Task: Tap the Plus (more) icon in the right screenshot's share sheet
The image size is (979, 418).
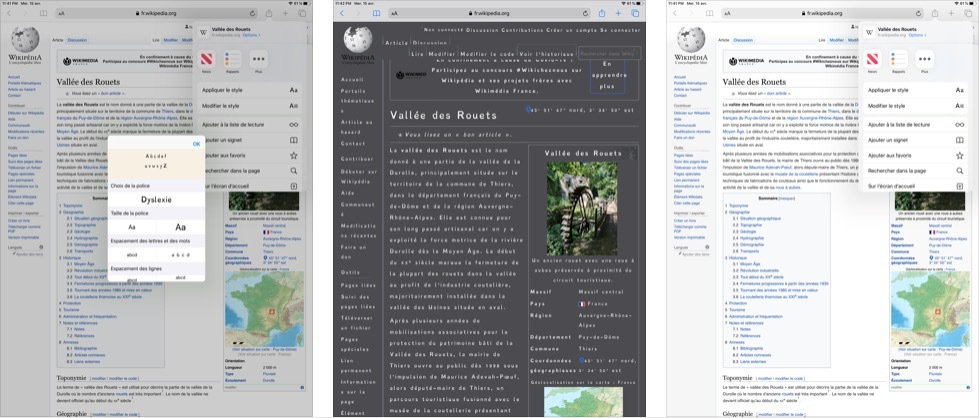Action: tap(925, 59)
